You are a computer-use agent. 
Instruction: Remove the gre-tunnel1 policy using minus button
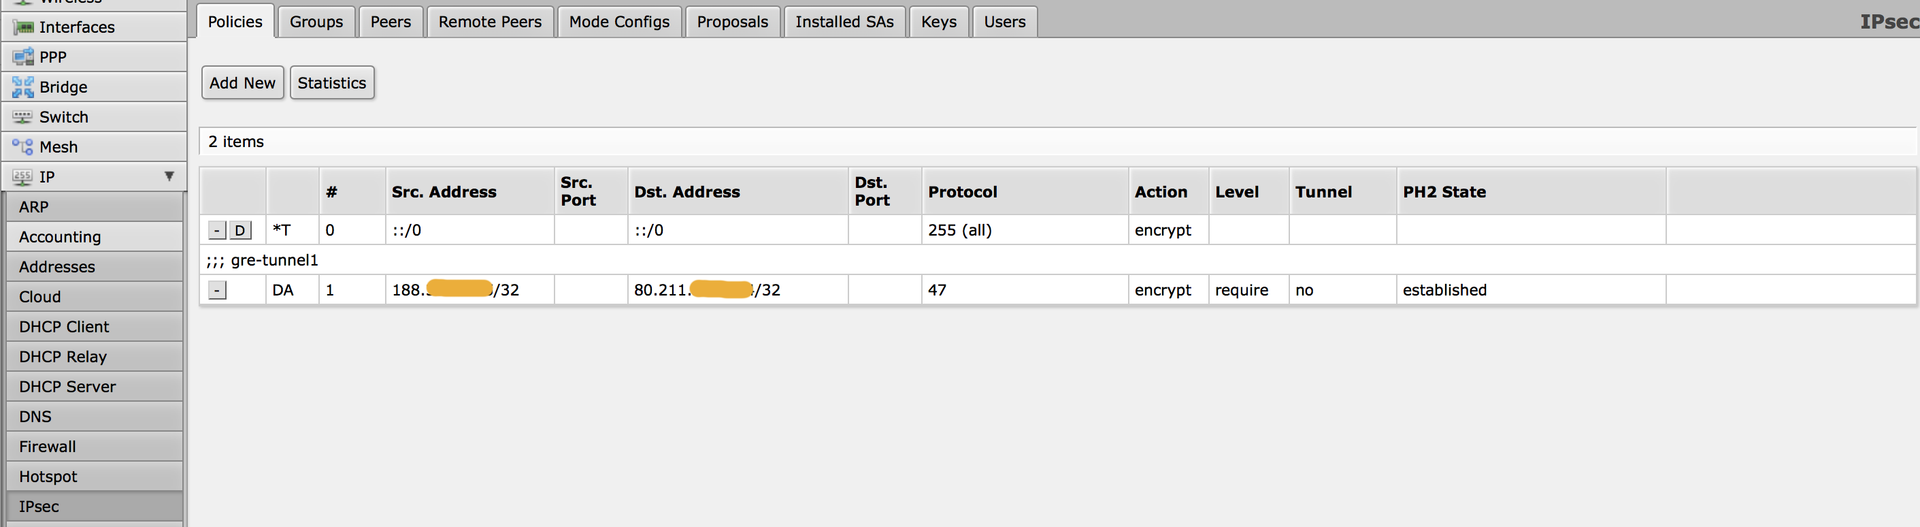tap(217, 290)
